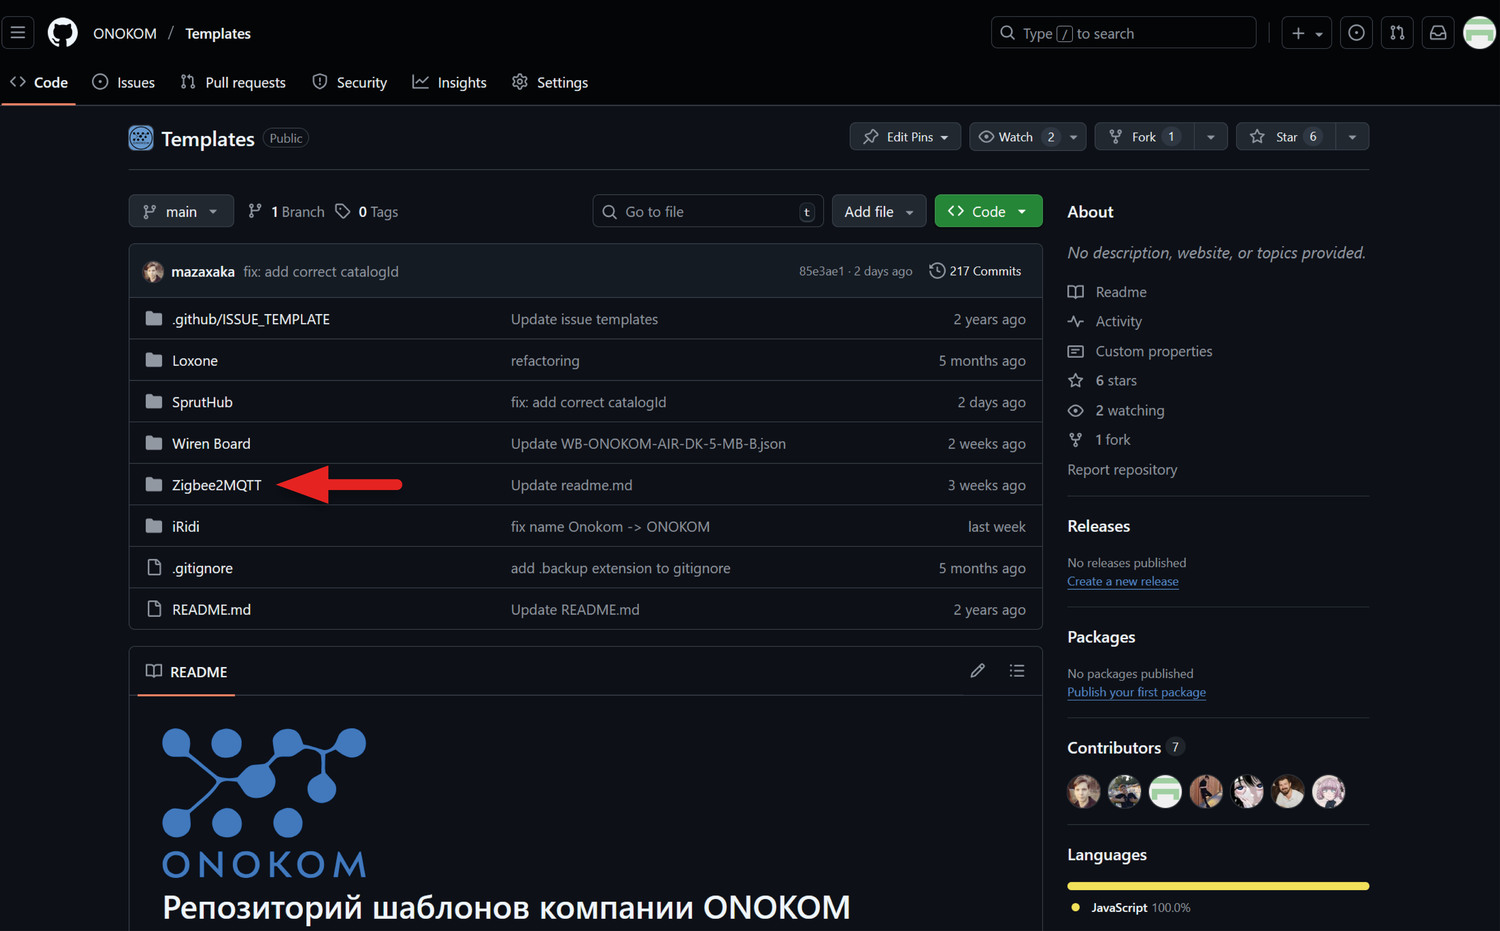View the 217 Commits history
The image size is (1500, 931).
[x=975, y=270]
